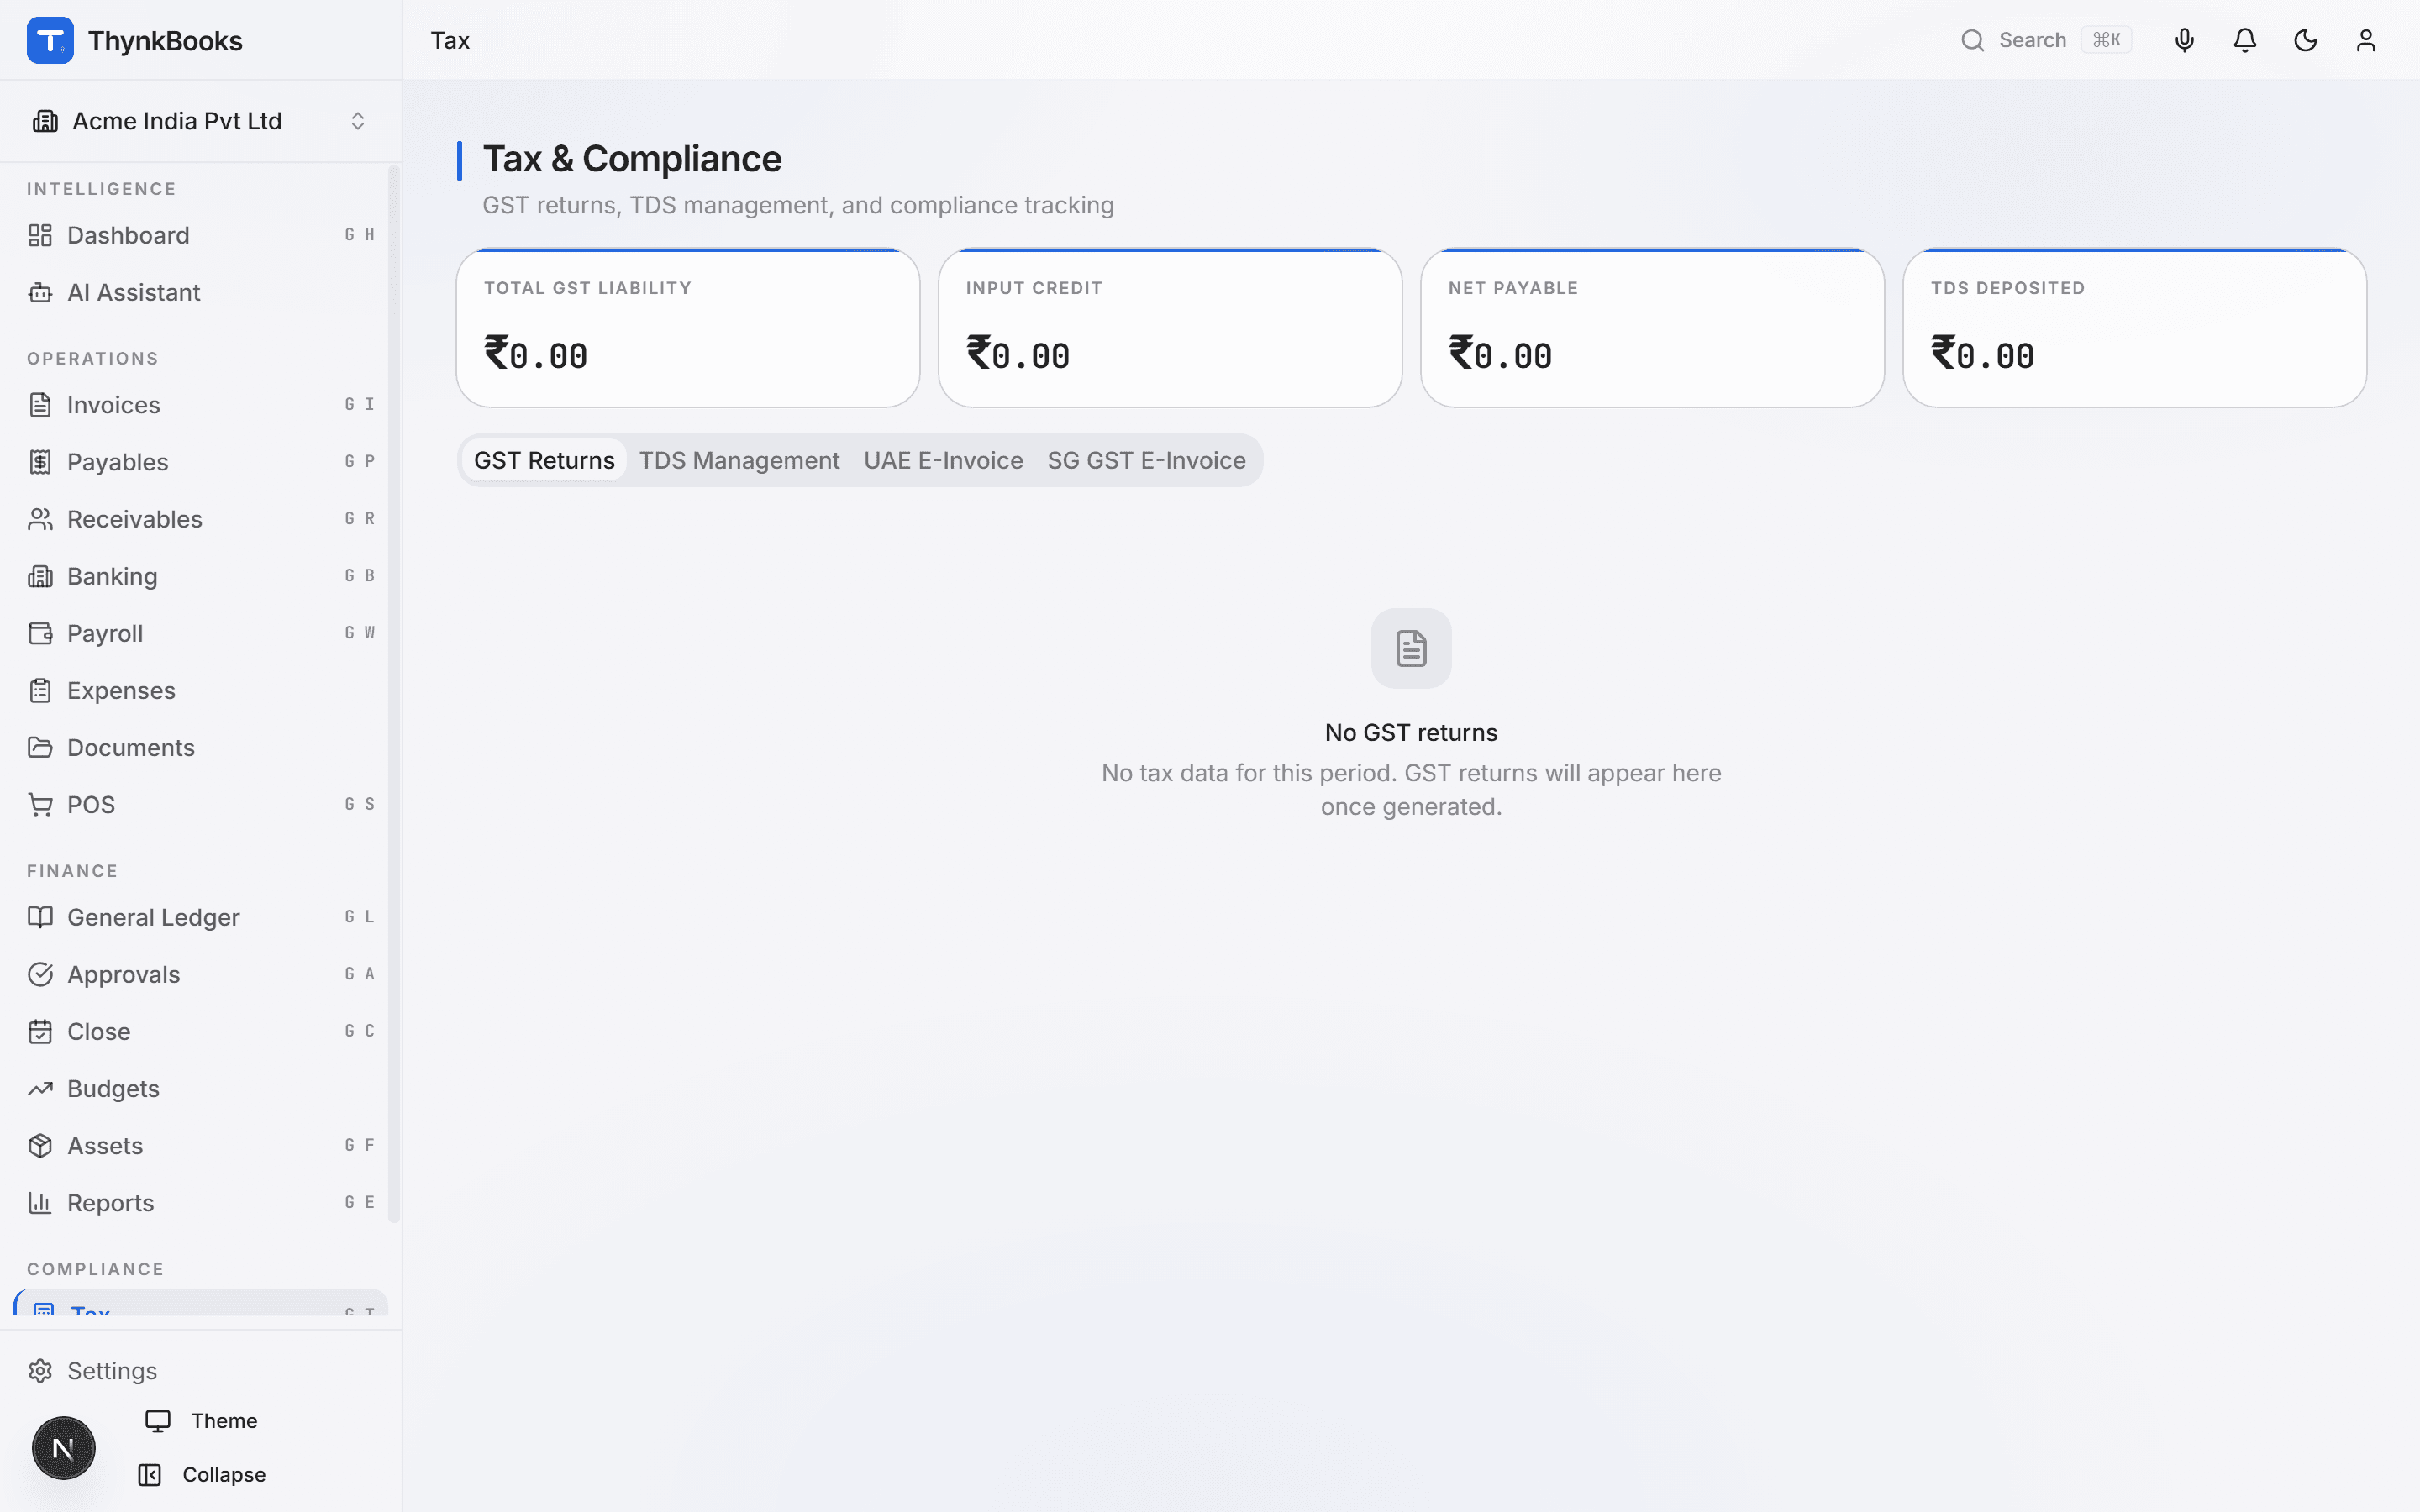
Task: Click the Approvals checkmark circle icon
Action: 40,974
